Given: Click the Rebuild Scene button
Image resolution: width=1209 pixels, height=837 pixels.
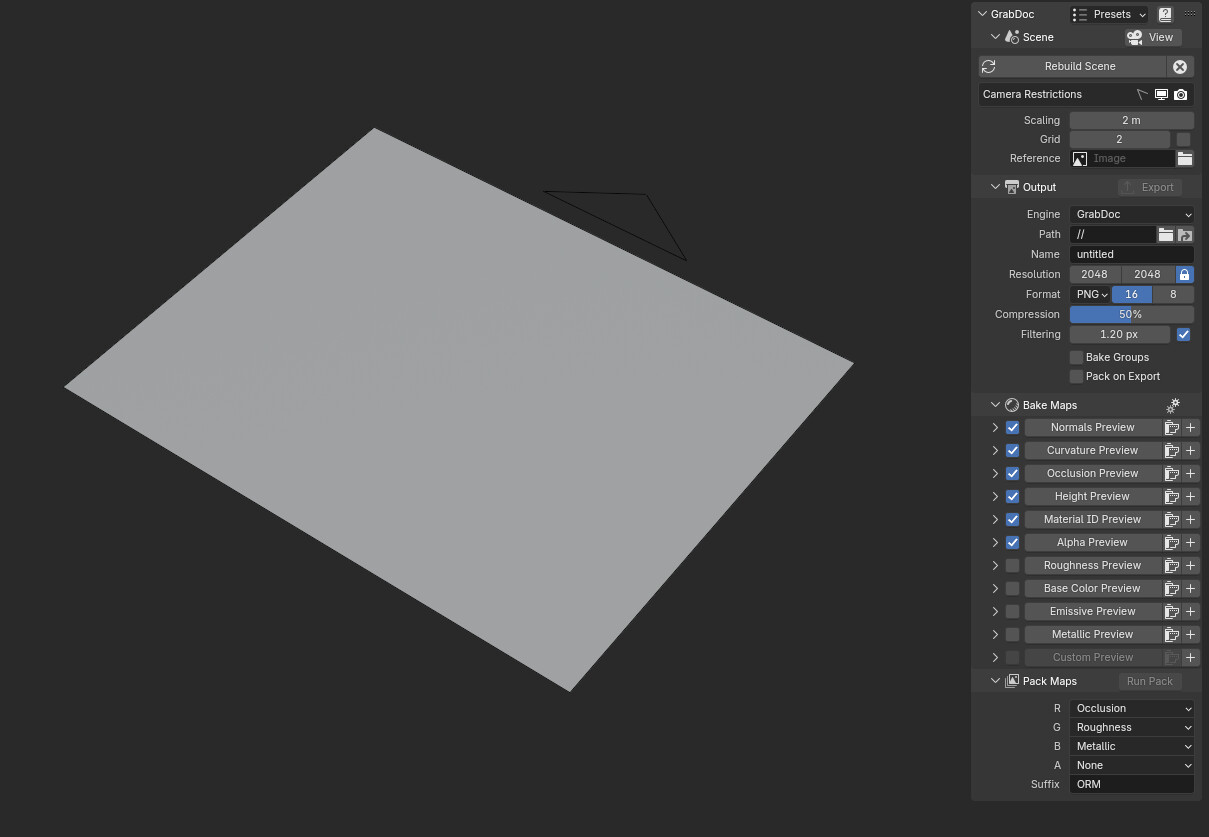Looking at the screenshot, I should 1080,66.
